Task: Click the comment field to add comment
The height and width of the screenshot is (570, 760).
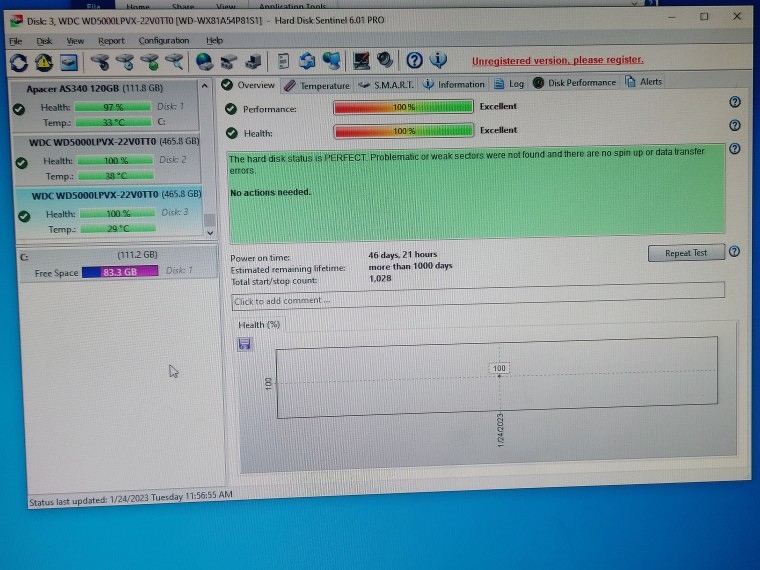Action: pos(478,296)
